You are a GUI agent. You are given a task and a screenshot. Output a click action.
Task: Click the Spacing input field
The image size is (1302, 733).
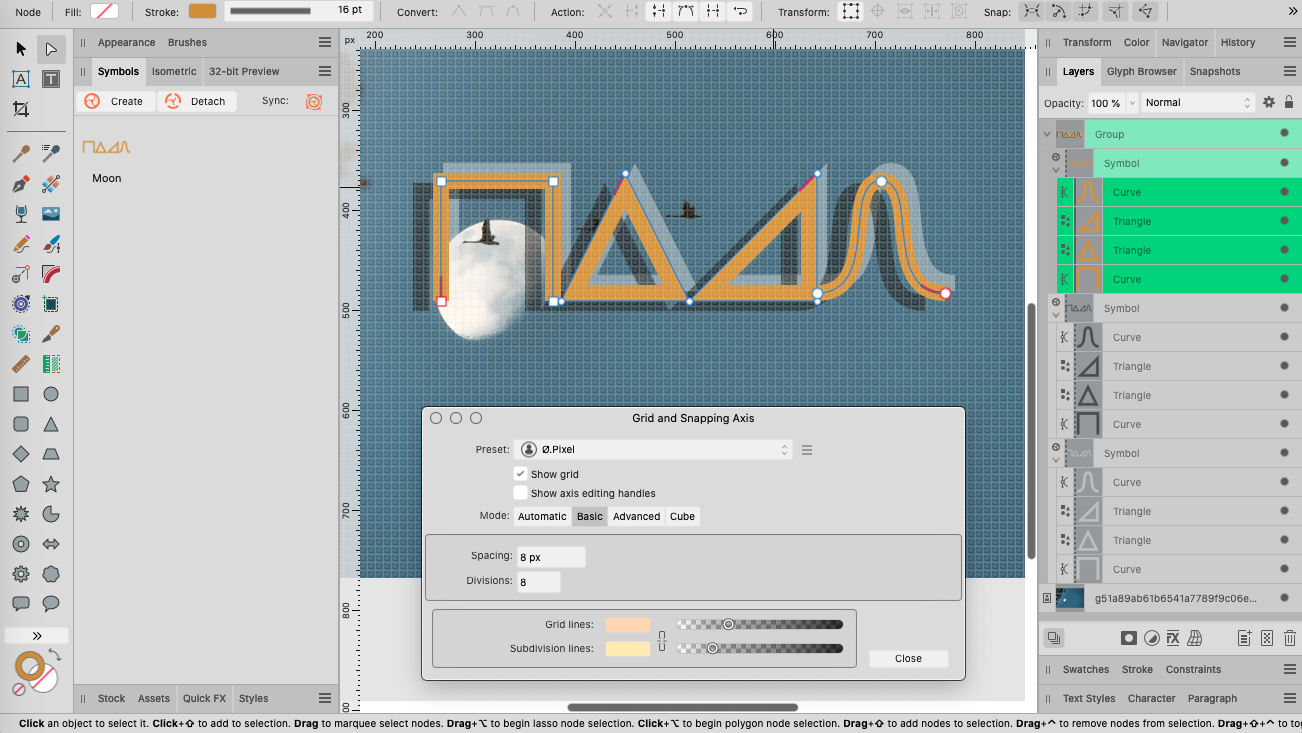[550, 557]
